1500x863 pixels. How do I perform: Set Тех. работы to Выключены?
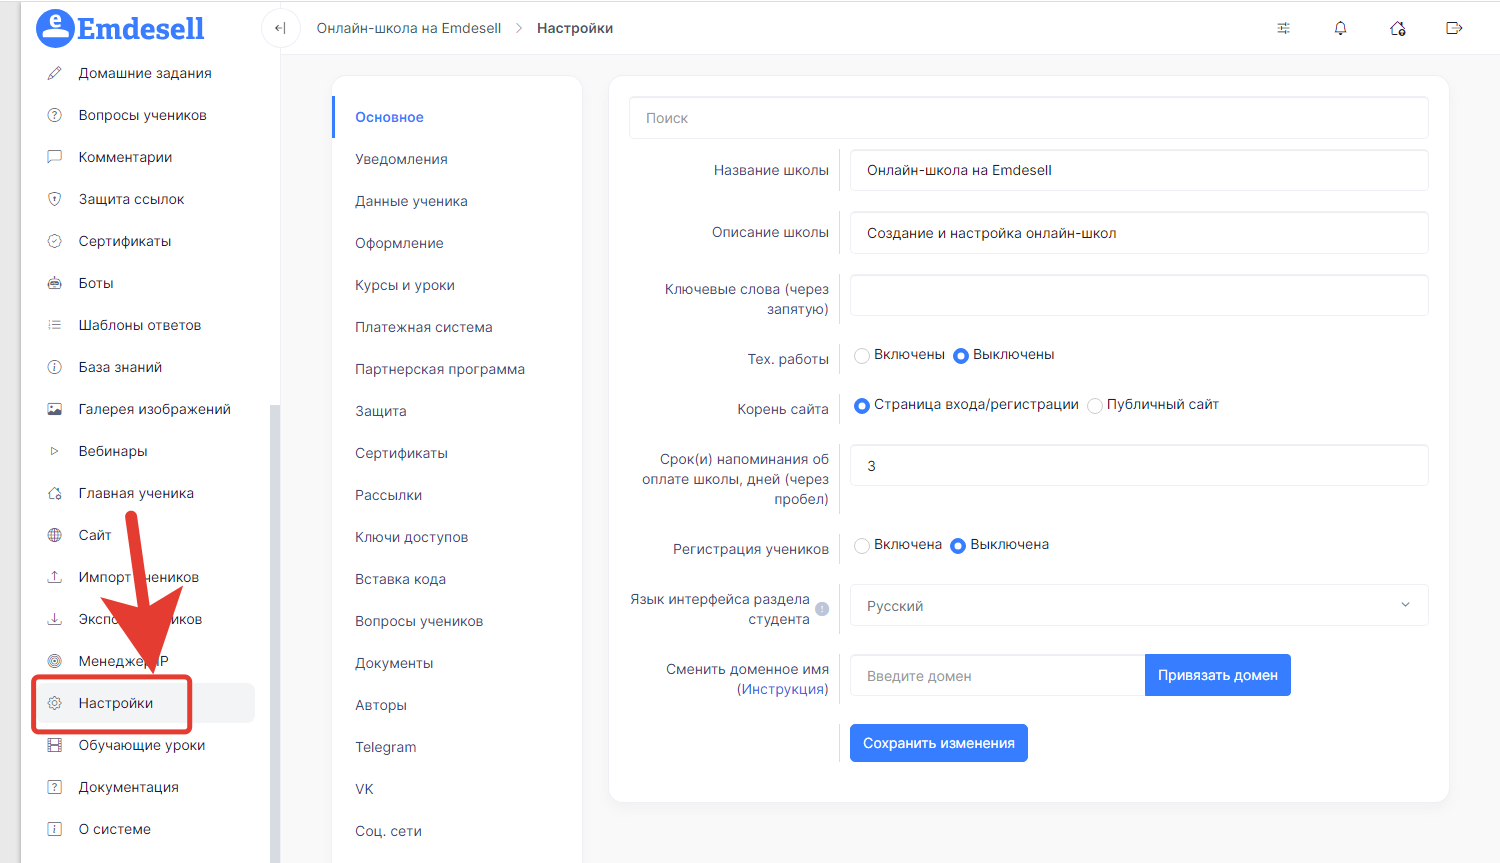point(961,355)
